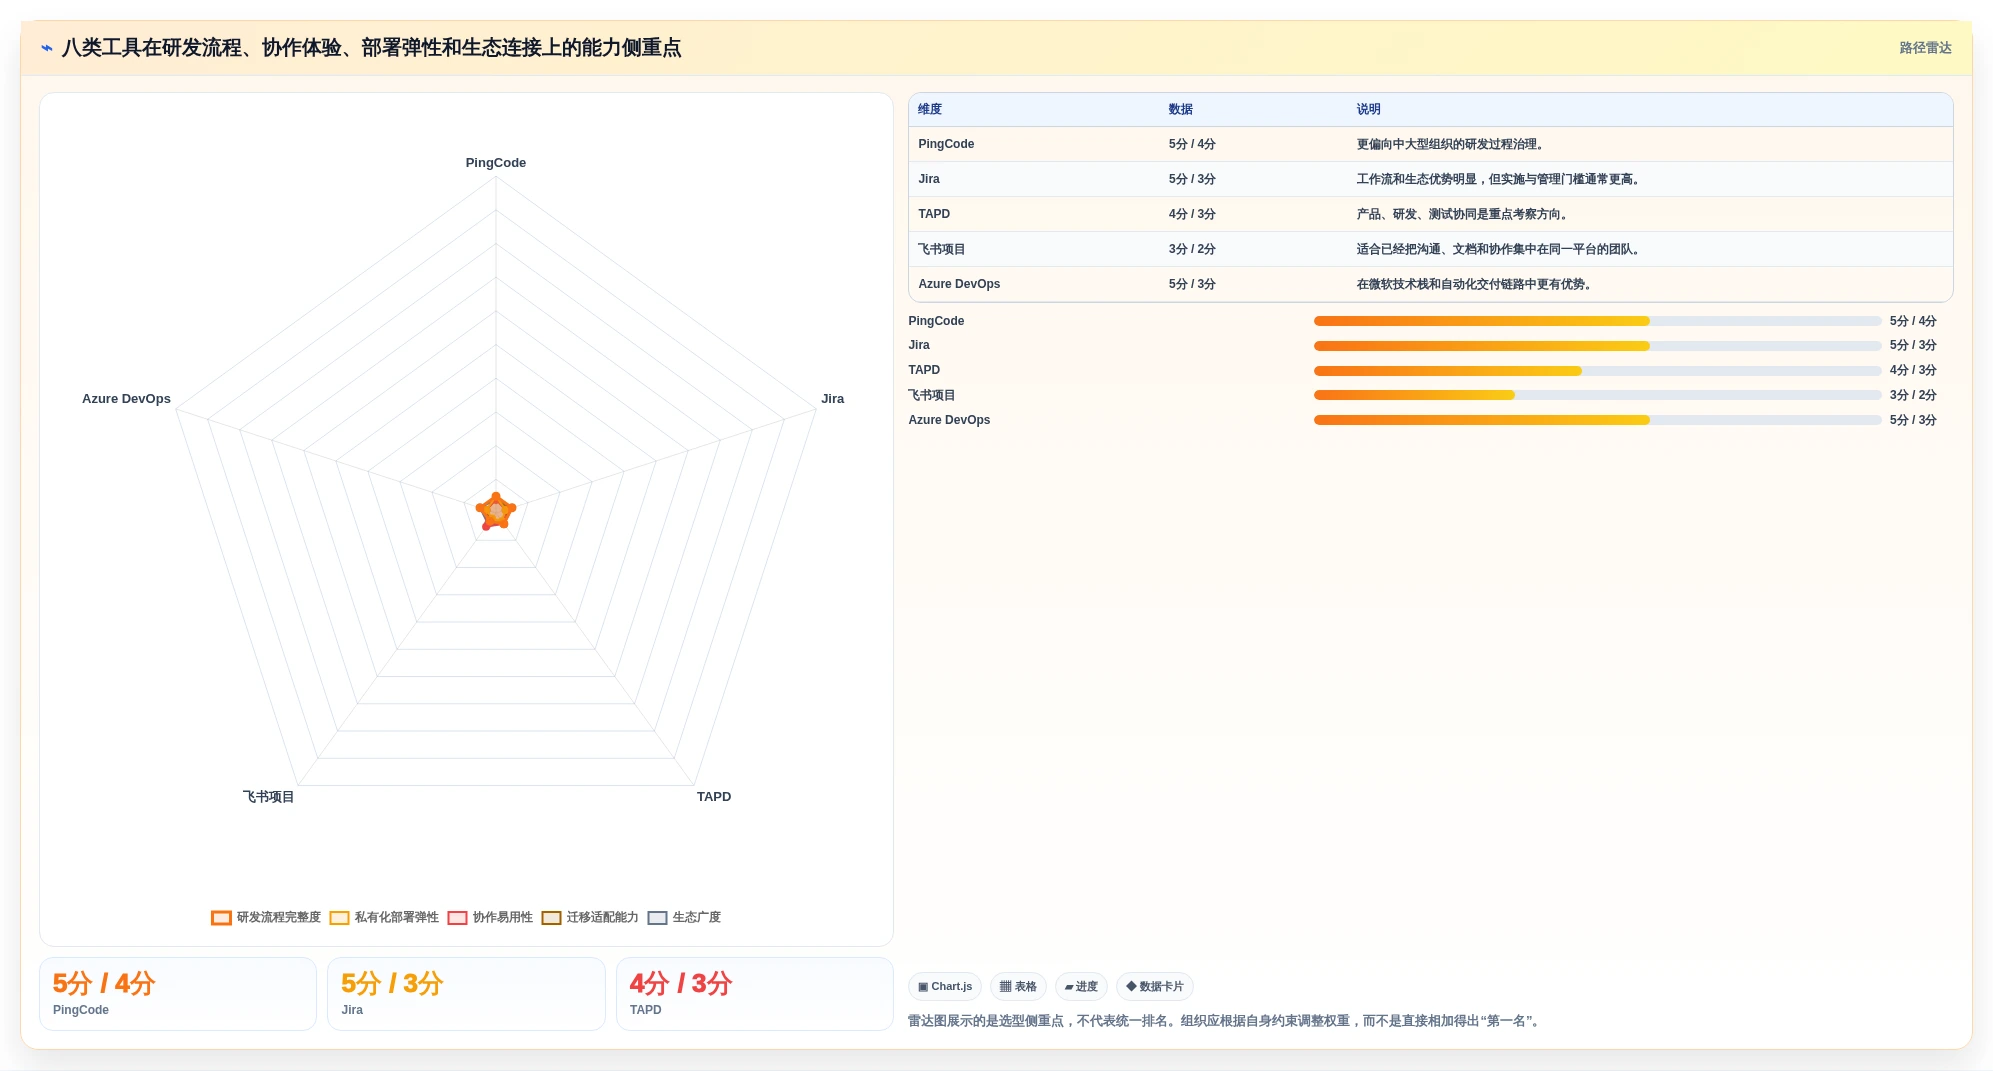
Task: Click Azure DevOps radar axis label
Action: point(126,399)
